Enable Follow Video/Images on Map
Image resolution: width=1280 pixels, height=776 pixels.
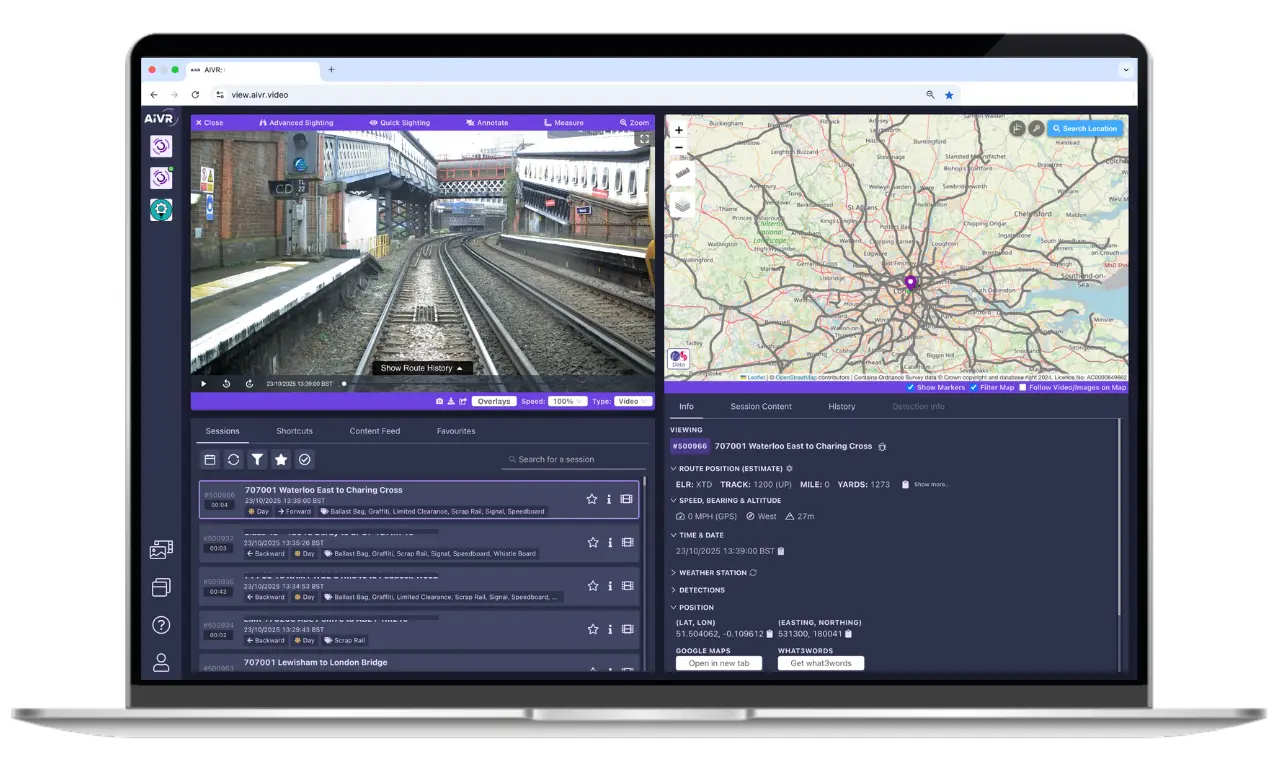pos(1022,388)
